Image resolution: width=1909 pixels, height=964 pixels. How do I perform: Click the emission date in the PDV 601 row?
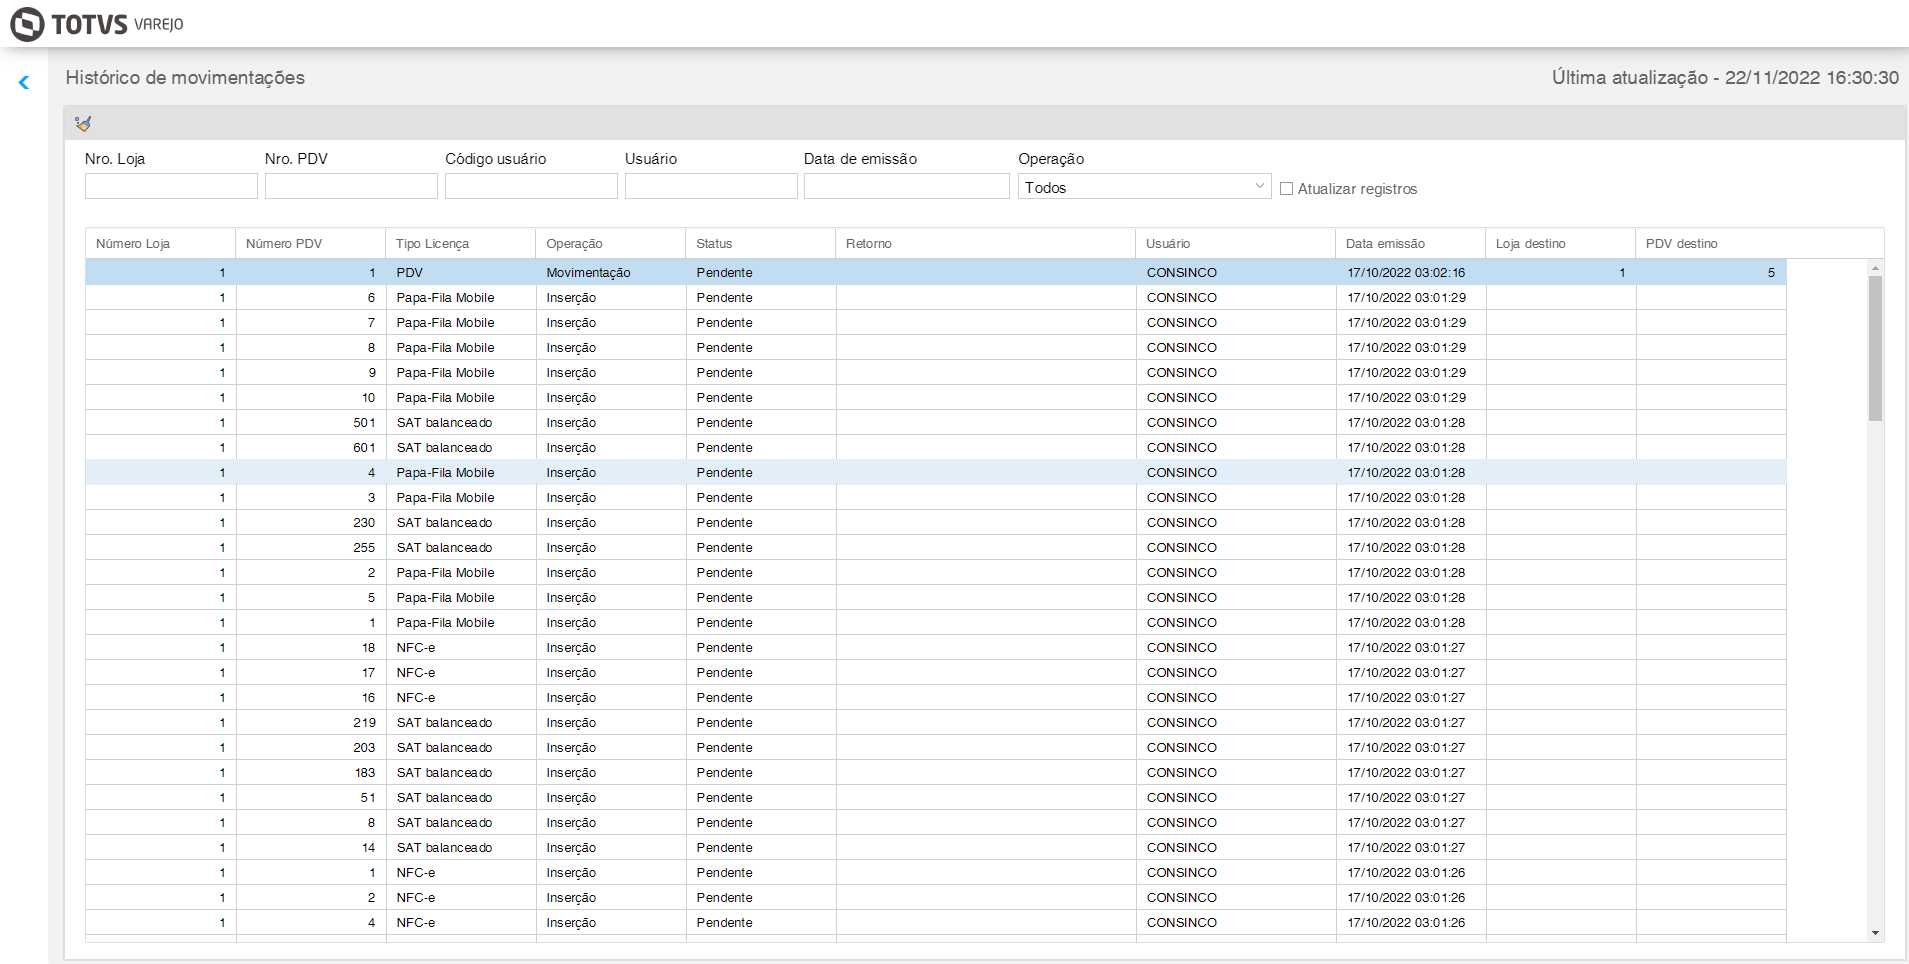[1406, 448]
